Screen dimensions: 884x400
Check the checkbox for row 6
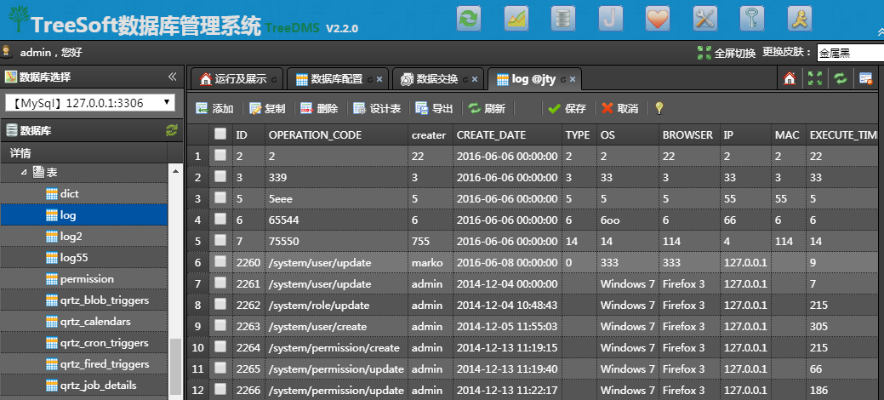pos(219,263)
